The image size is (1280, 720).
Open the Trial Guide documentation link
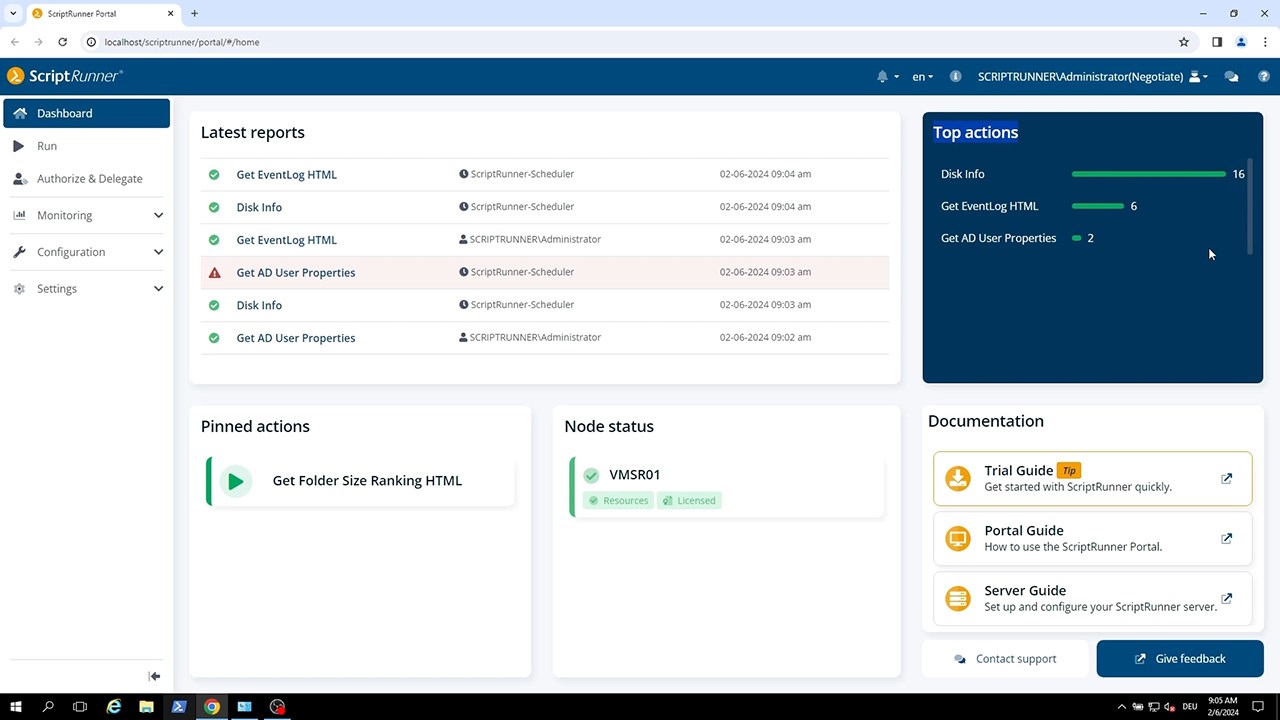[x=1092, y=478]
